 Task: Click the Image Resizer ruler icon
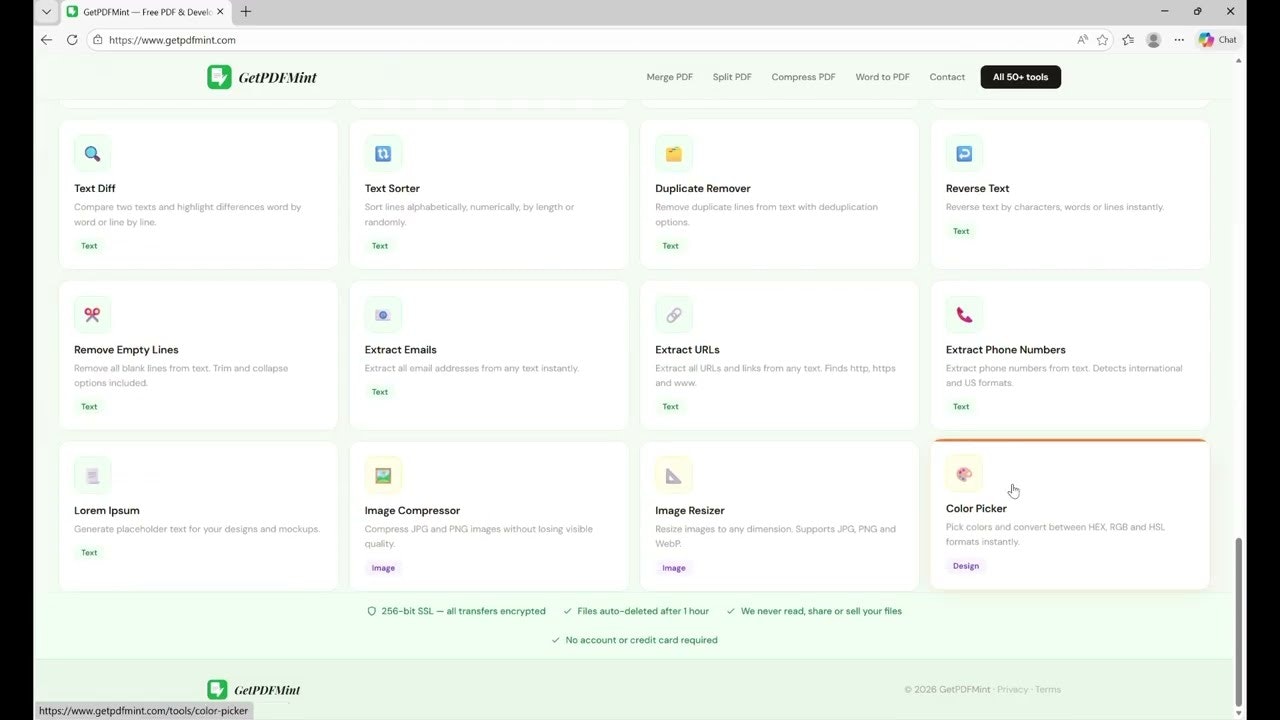674,475
